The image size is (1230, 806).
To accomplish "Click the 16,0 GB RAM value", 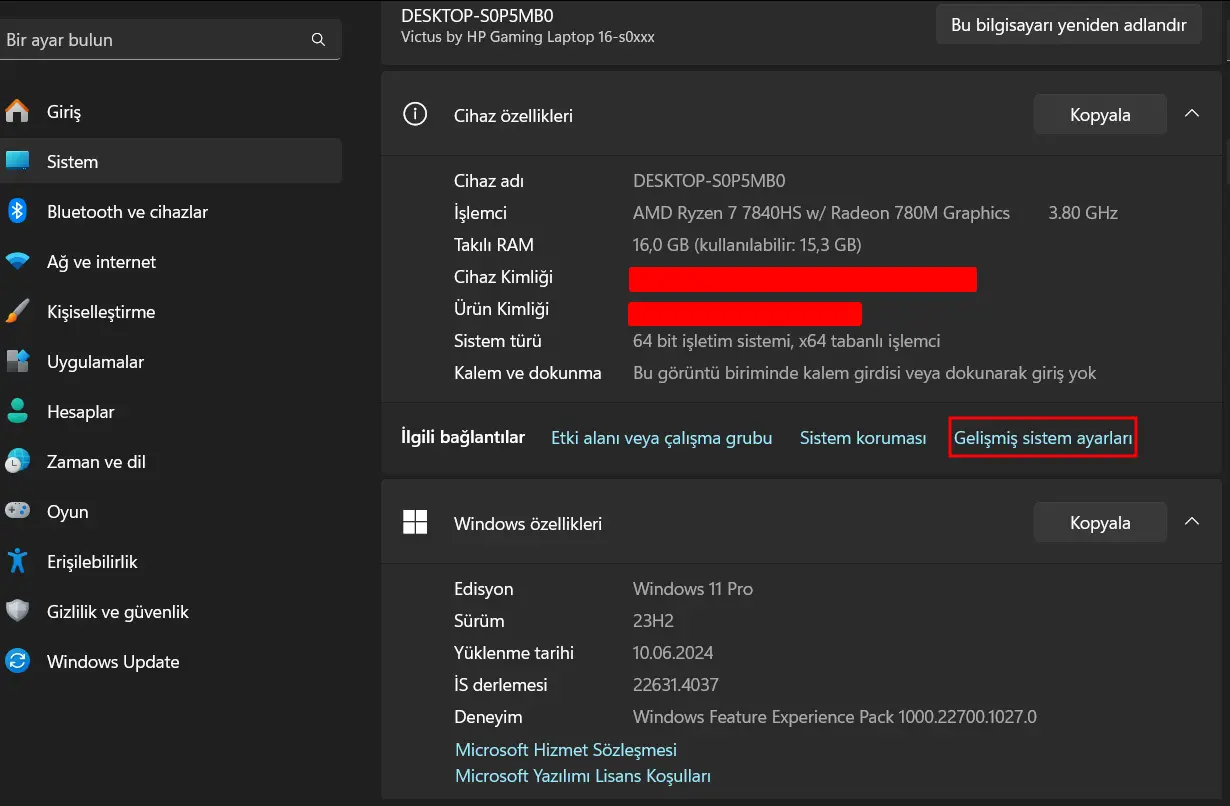I will (x=747, y=245).
